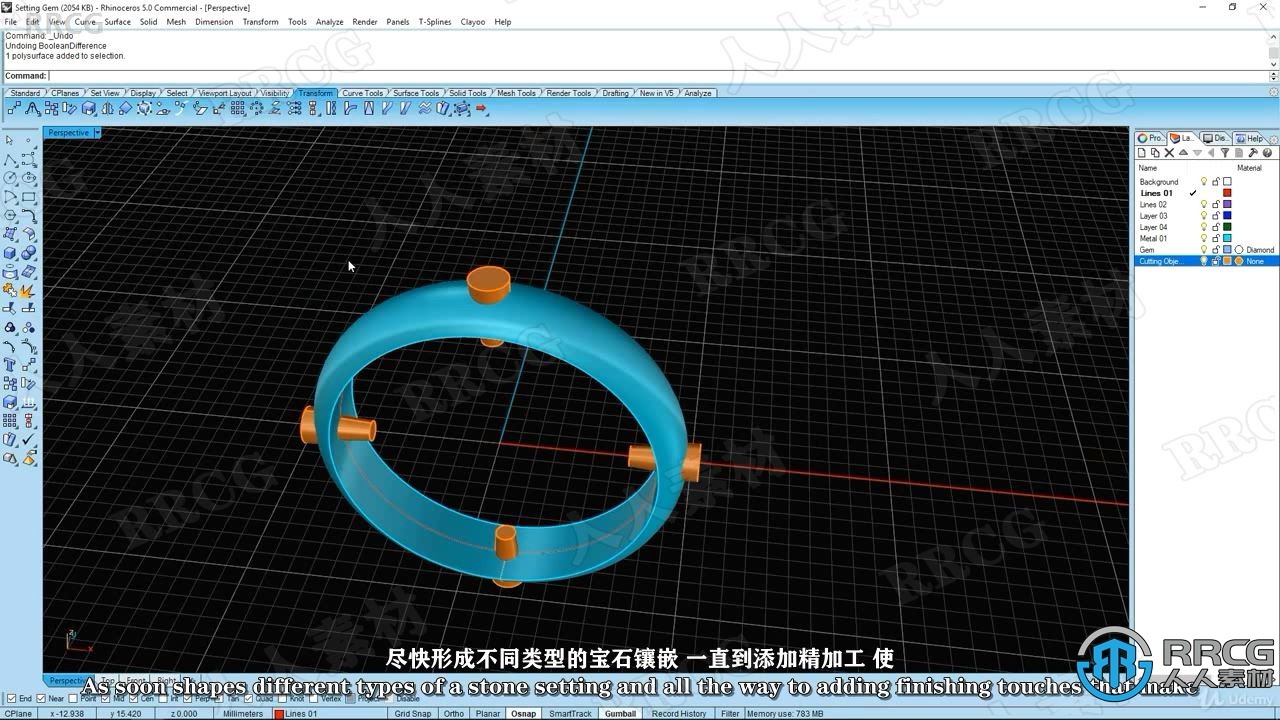Image resolution: width=1280 pixels, height=720 pixels.
Task: Click the red arrow icon in Transform toolbar
Action: (x=481, y=108)
